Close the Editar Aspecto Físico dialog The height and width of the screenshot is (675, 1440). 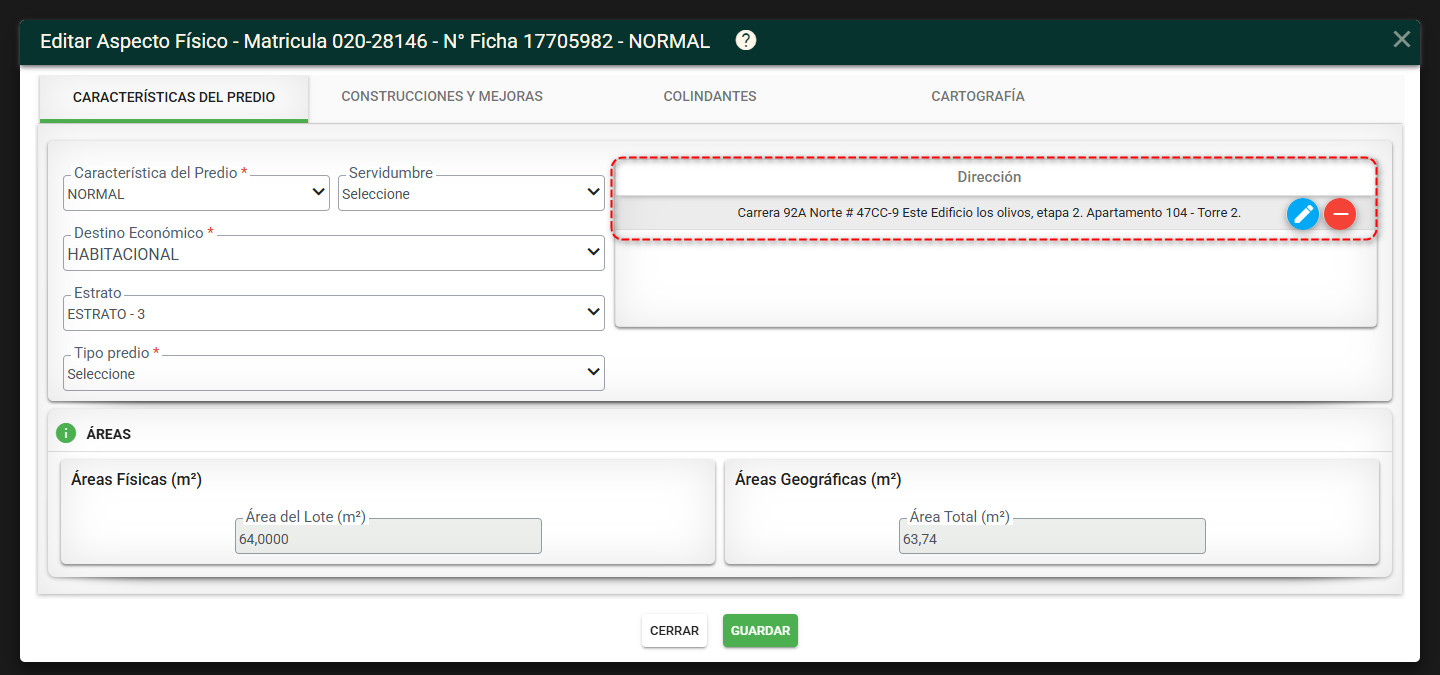[1402, 39]
